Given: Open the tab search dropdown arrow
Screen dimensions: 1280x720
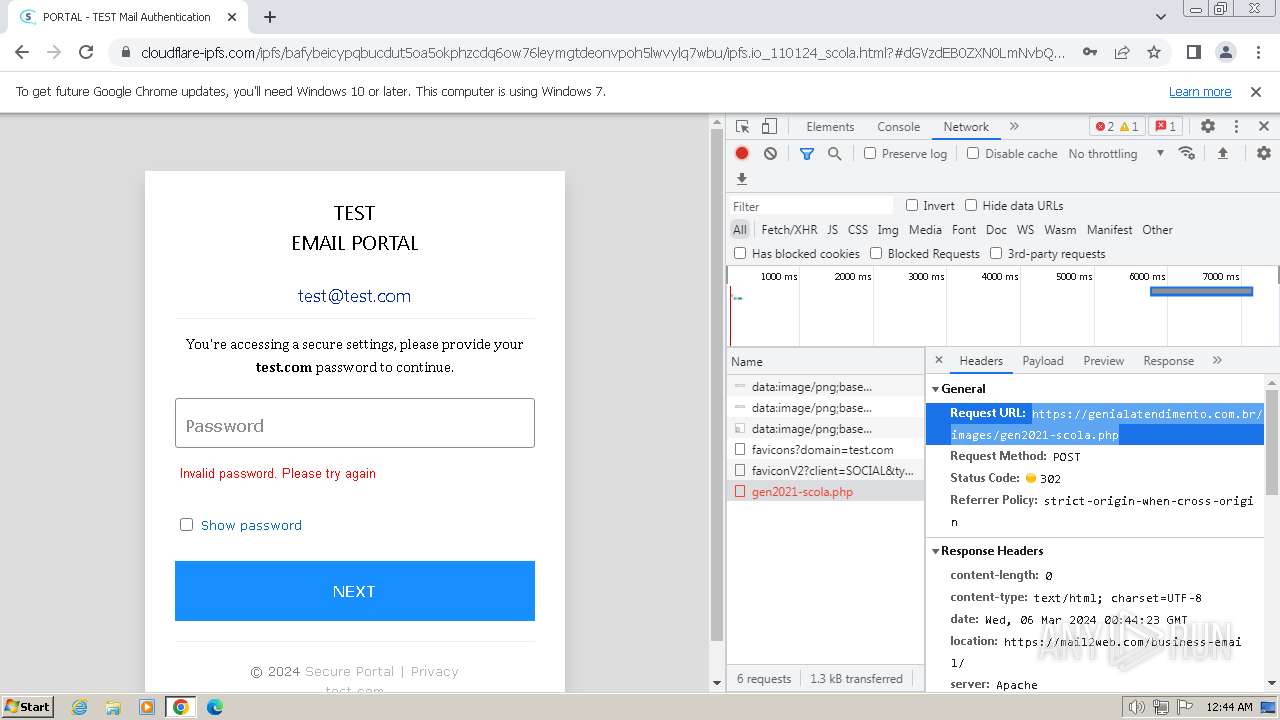Looking at the screenshot, I should pos(1160,17).
